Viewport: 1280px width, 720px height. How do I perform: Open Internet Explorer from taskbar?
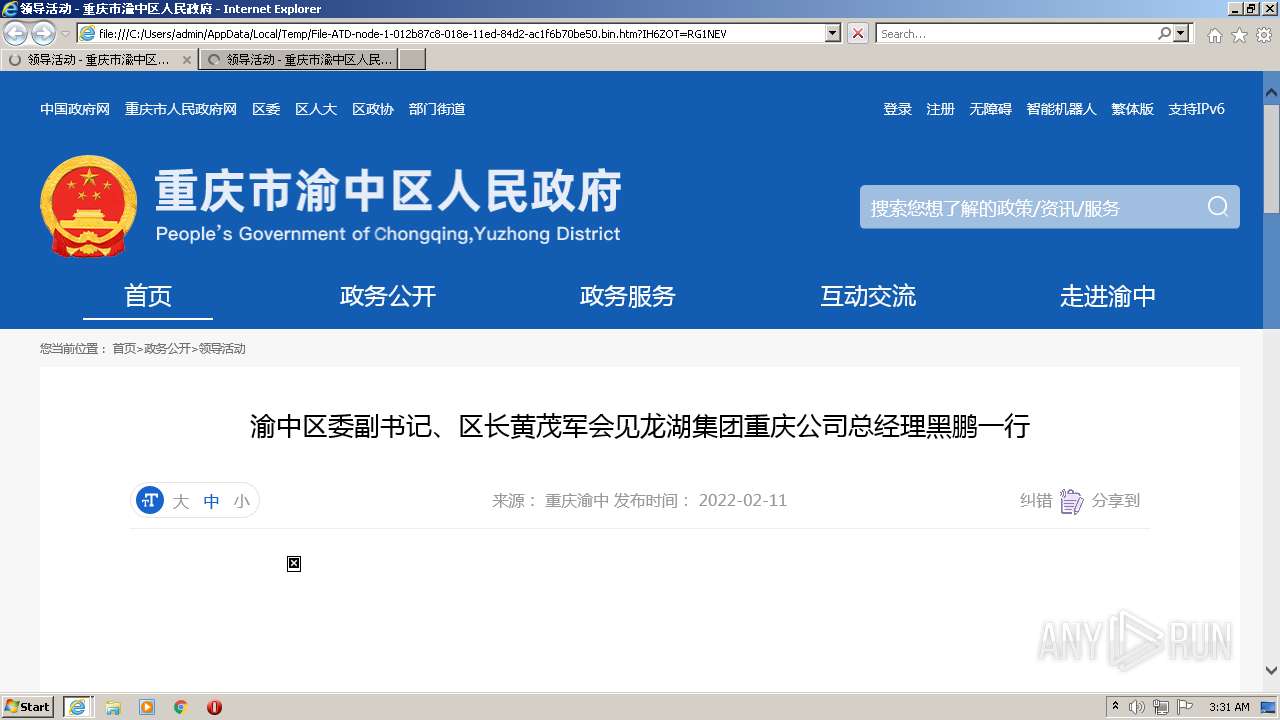[x=77, y=707]
